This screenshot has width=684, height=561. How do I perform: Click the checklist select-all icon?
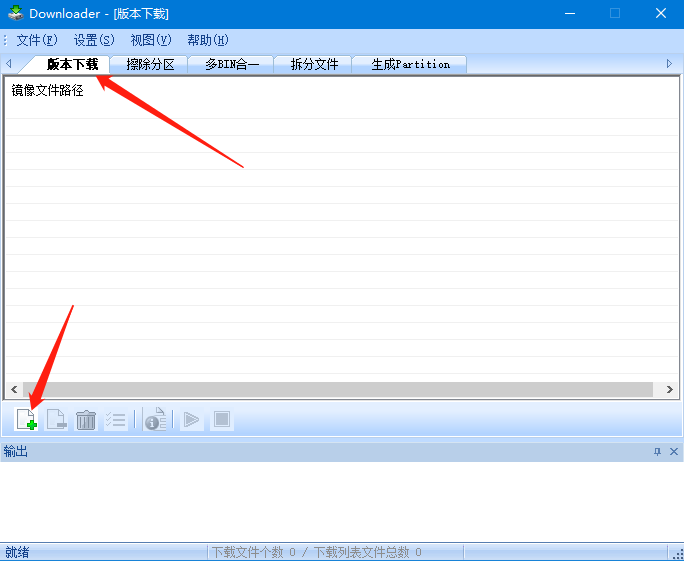coord(115,420)
